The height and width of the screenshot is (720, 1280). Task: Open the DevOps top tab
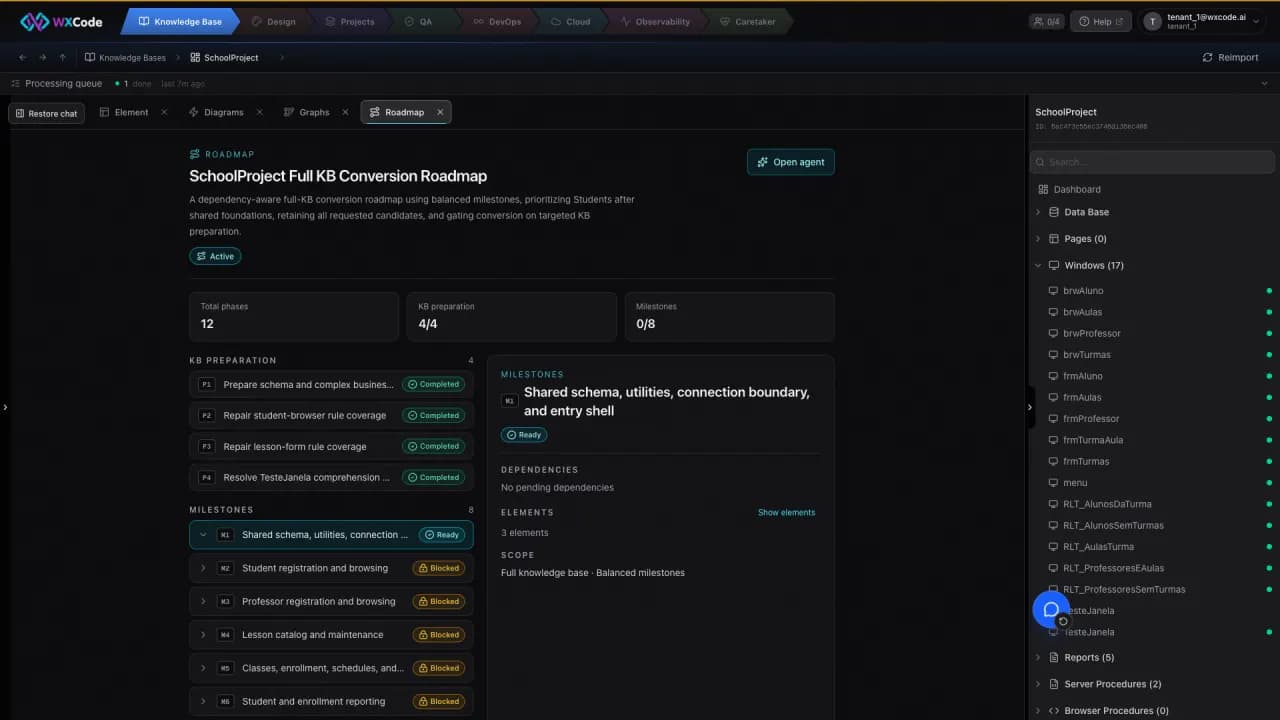(497, 21)
